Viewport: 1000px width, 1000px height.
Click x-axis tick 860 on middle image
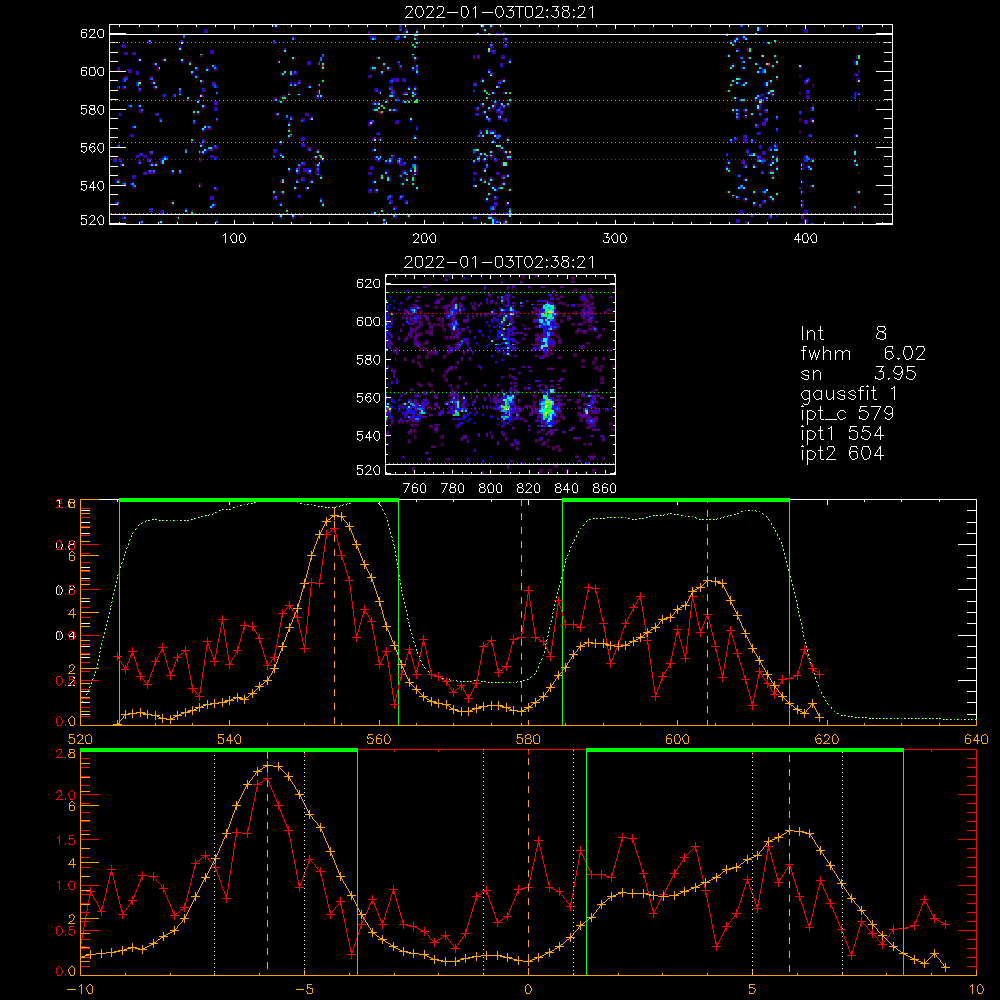point(605,489)
